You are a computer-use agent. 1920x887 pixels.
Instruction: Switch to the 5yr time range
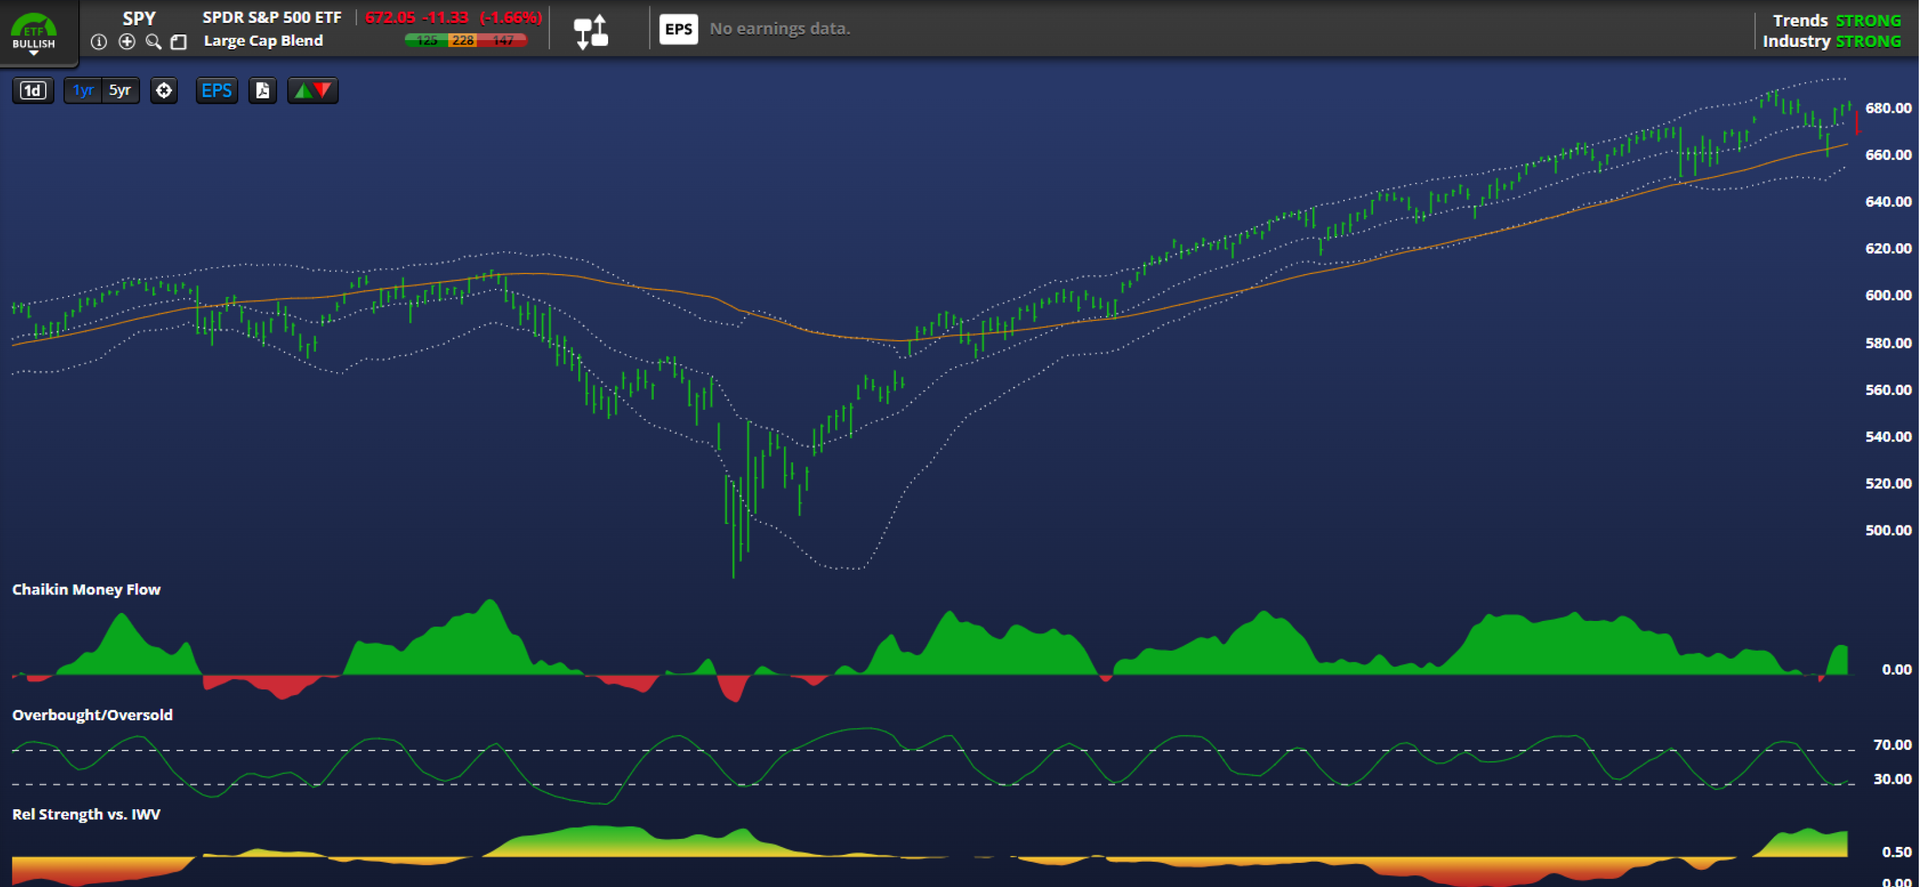tap(120, 91)
